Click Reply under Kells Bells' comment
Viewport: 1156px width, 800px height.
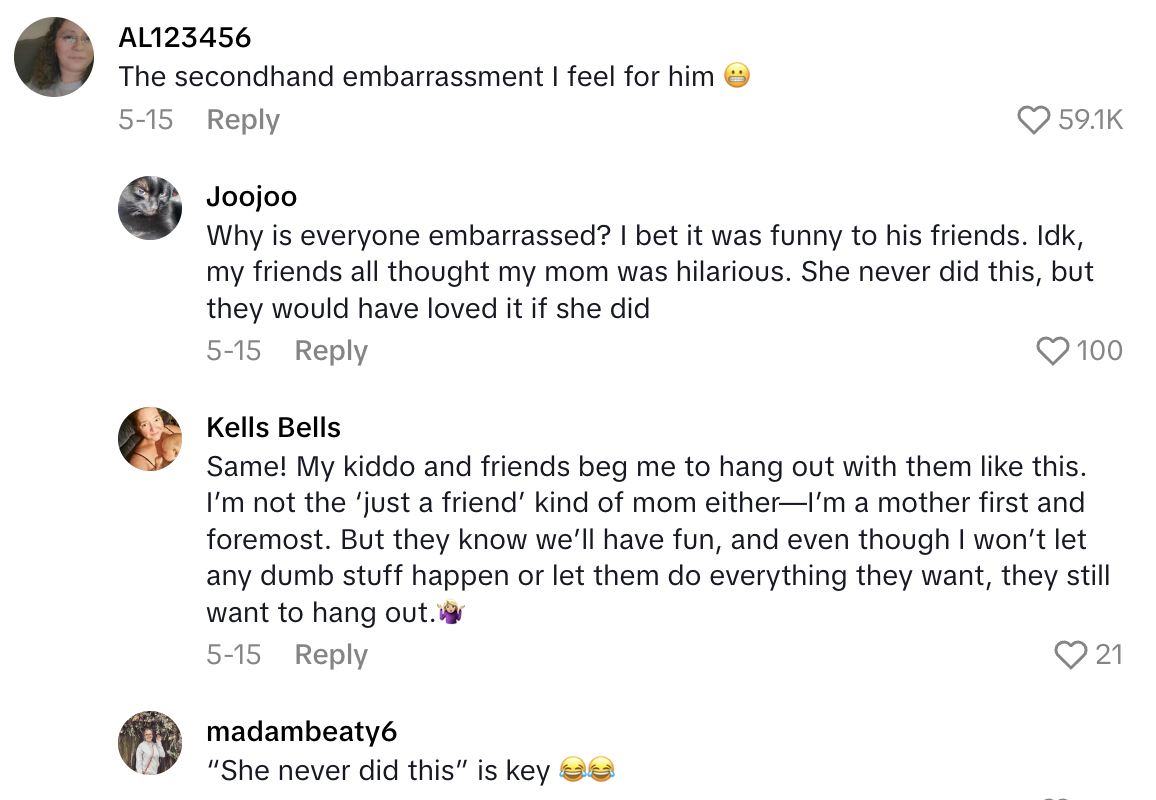coord(330,655)
